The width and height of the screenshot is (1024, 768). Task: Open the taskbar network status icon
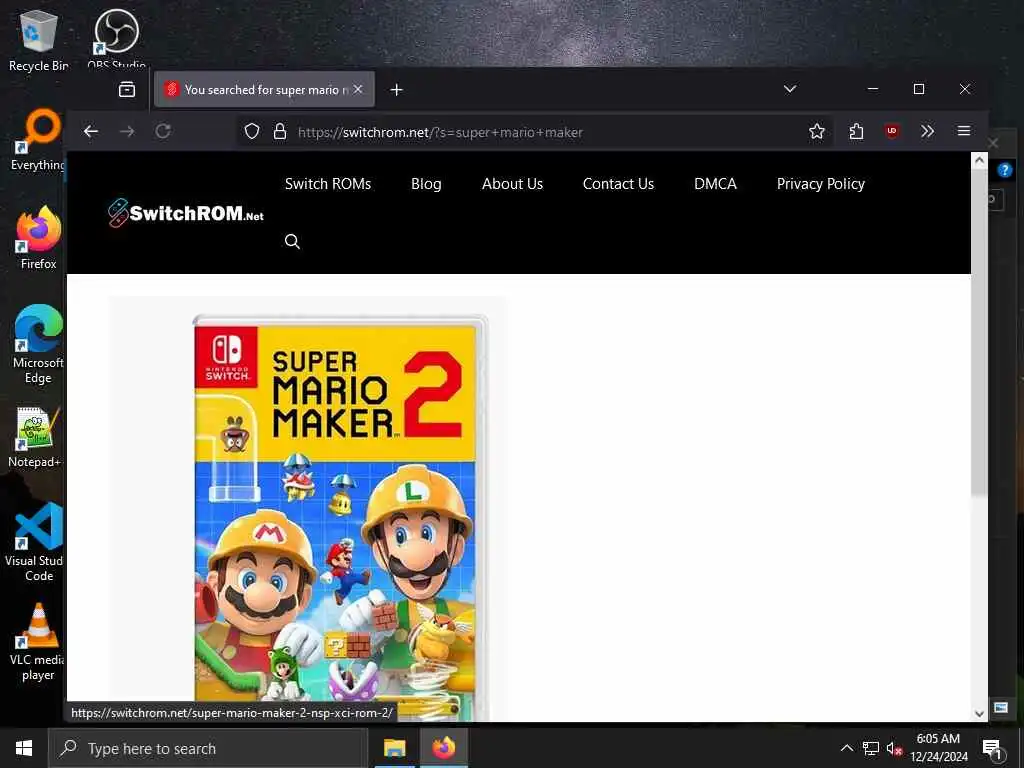[x=871, y=748]
